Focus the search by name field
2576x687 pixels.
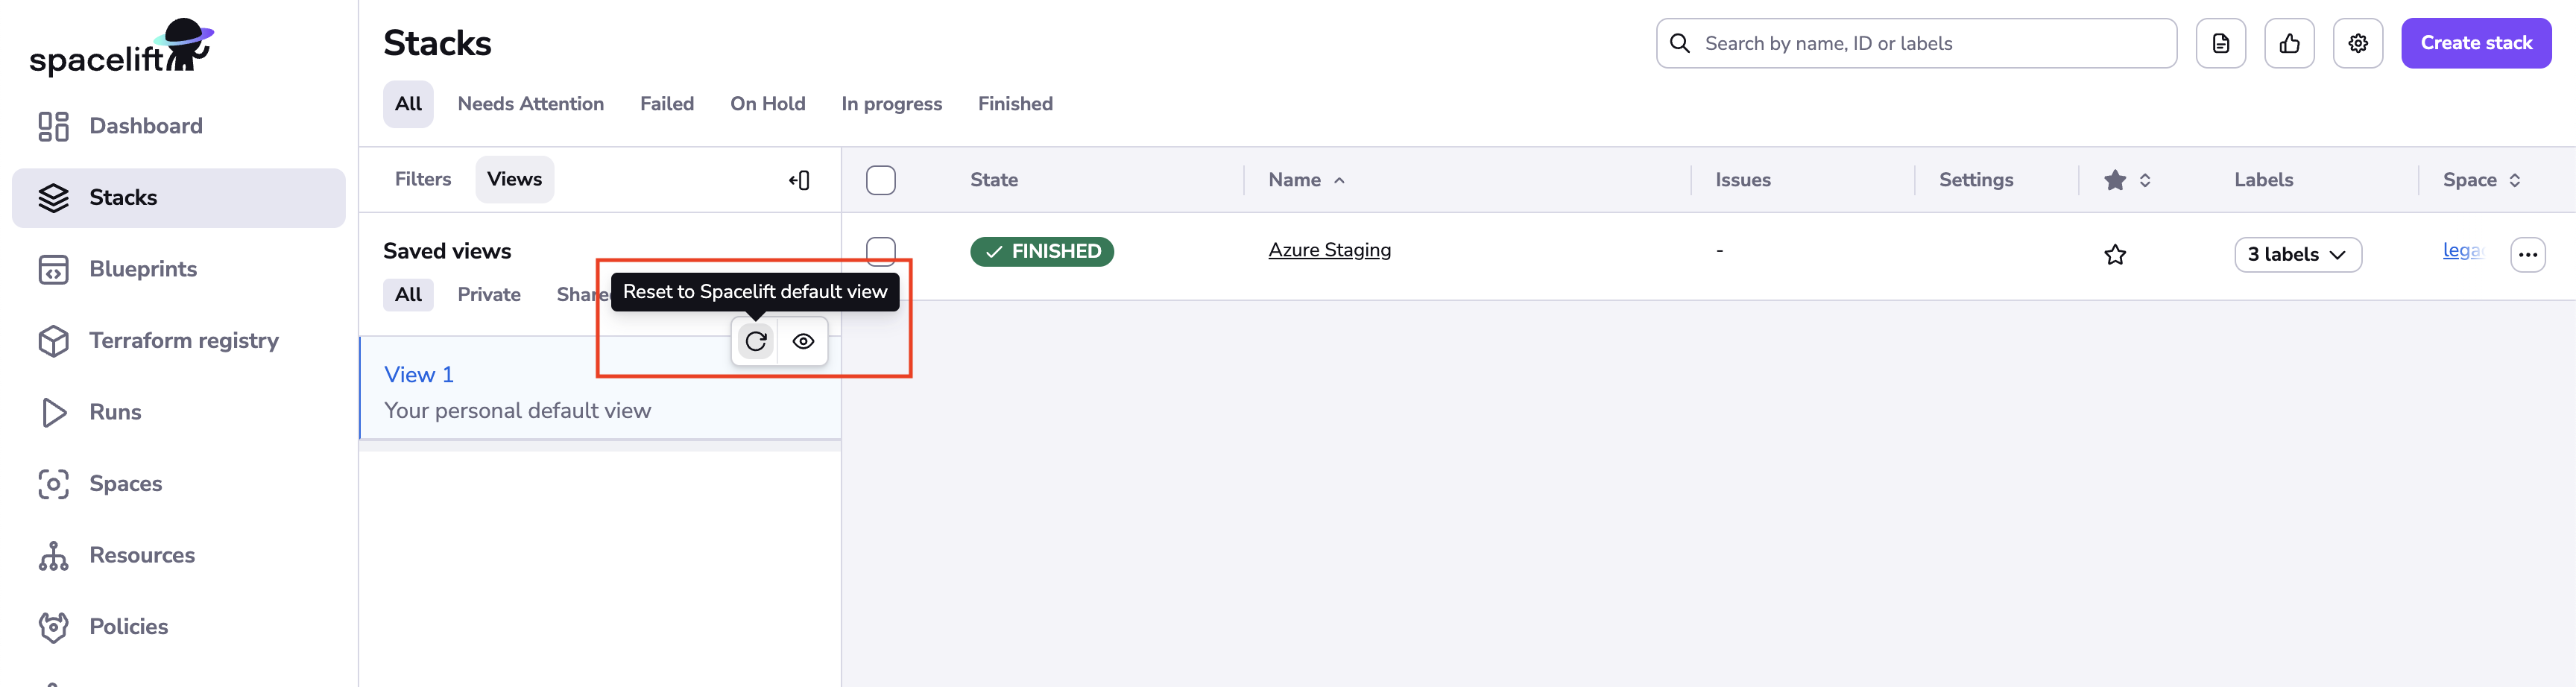pyautogui.click(x=1930, y=43)
